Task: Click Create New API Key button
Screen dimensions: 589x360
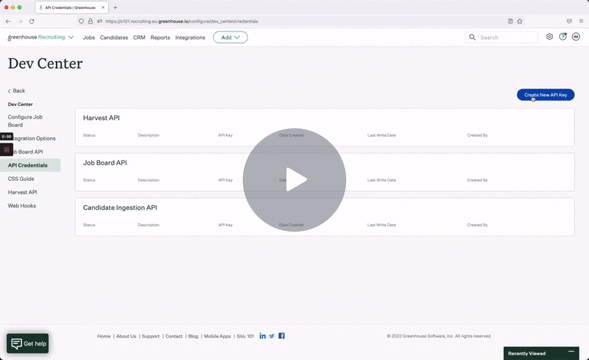Action: click(545, 95)
